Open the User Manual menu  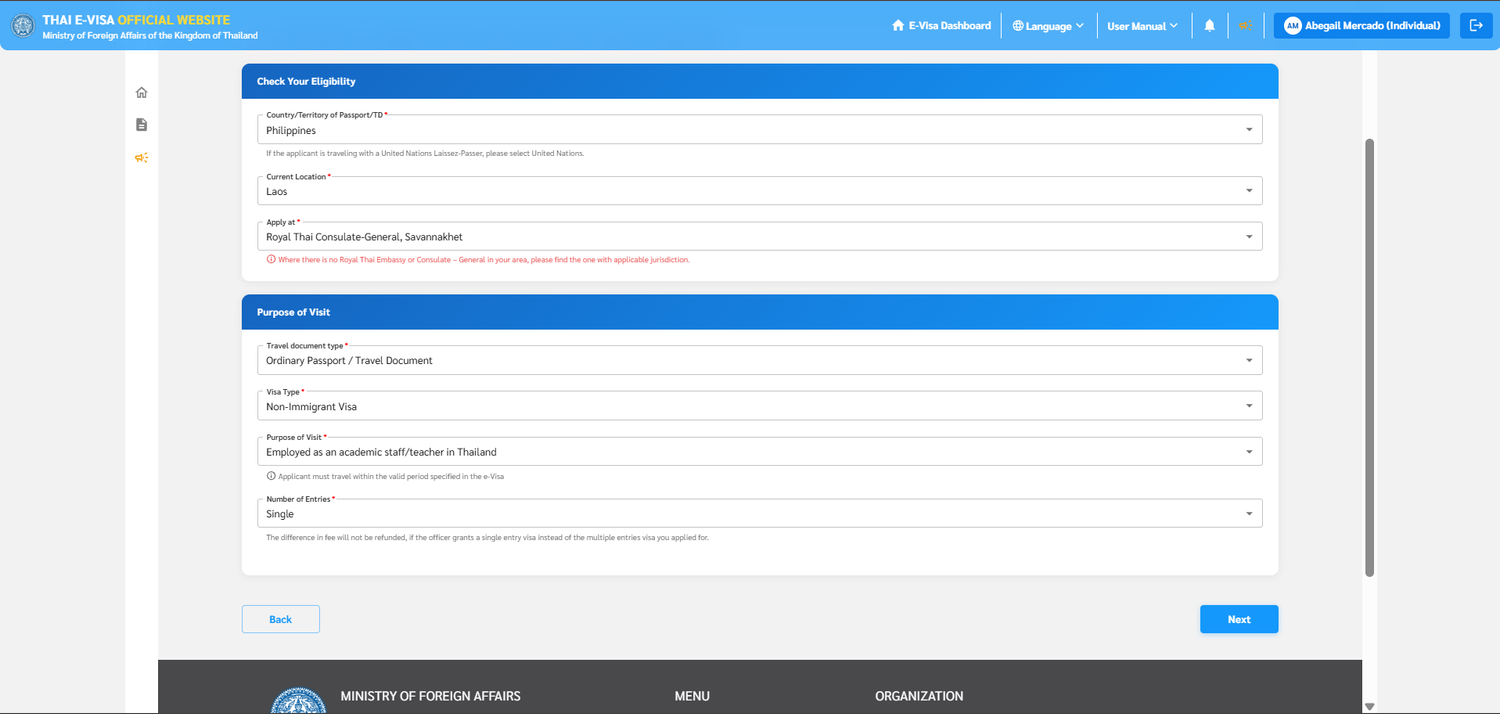point(1142,26)
